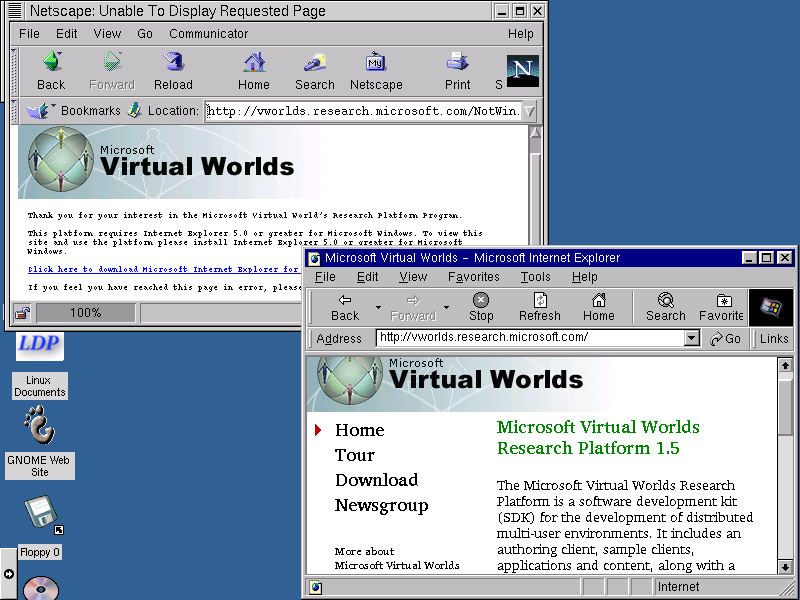
Task: Click the Netscape N logo throbber
Action: pos(522,70)
